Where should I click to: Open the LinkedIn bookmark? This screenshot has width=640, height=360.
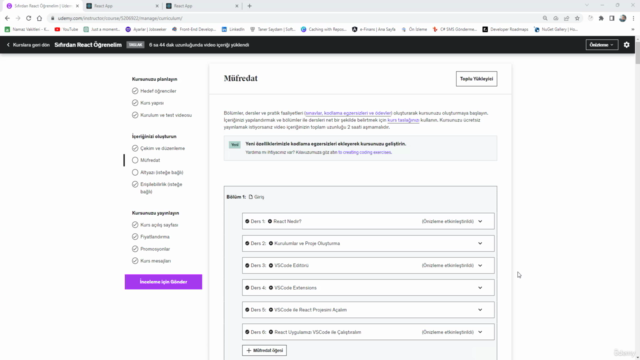pos(233,29)
